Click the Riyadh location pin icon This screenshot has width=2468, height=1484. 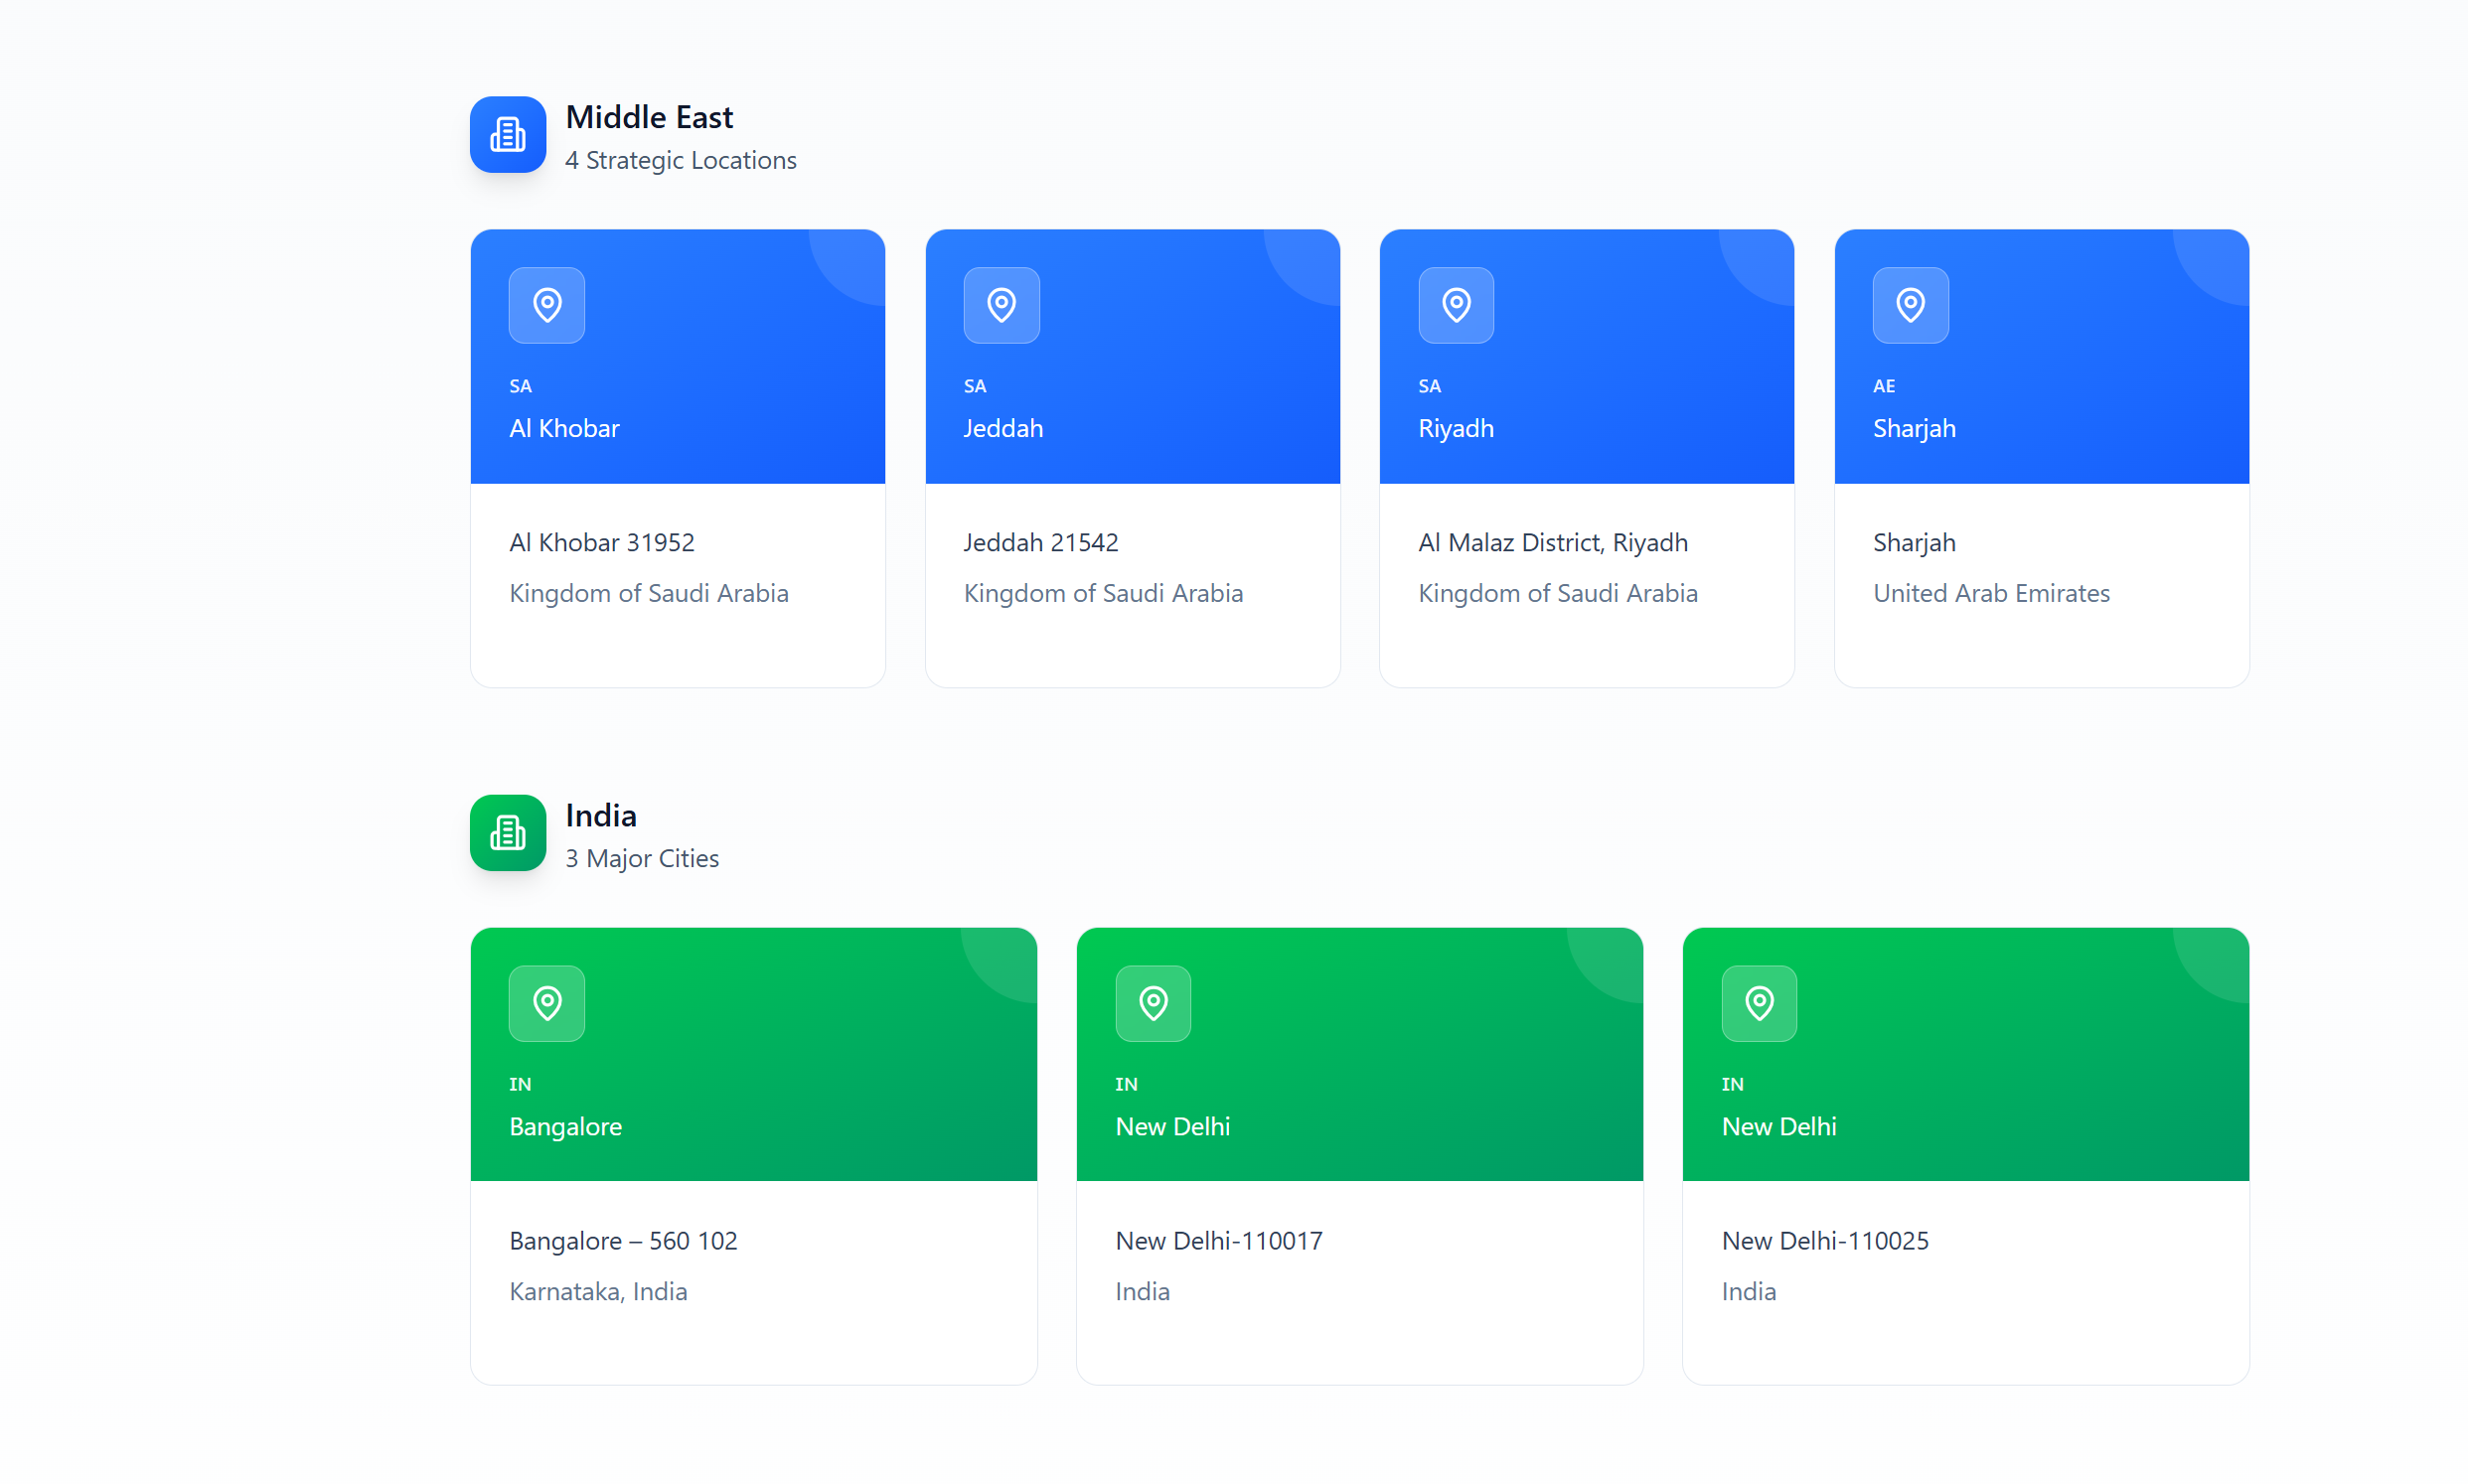point(1455,304)
